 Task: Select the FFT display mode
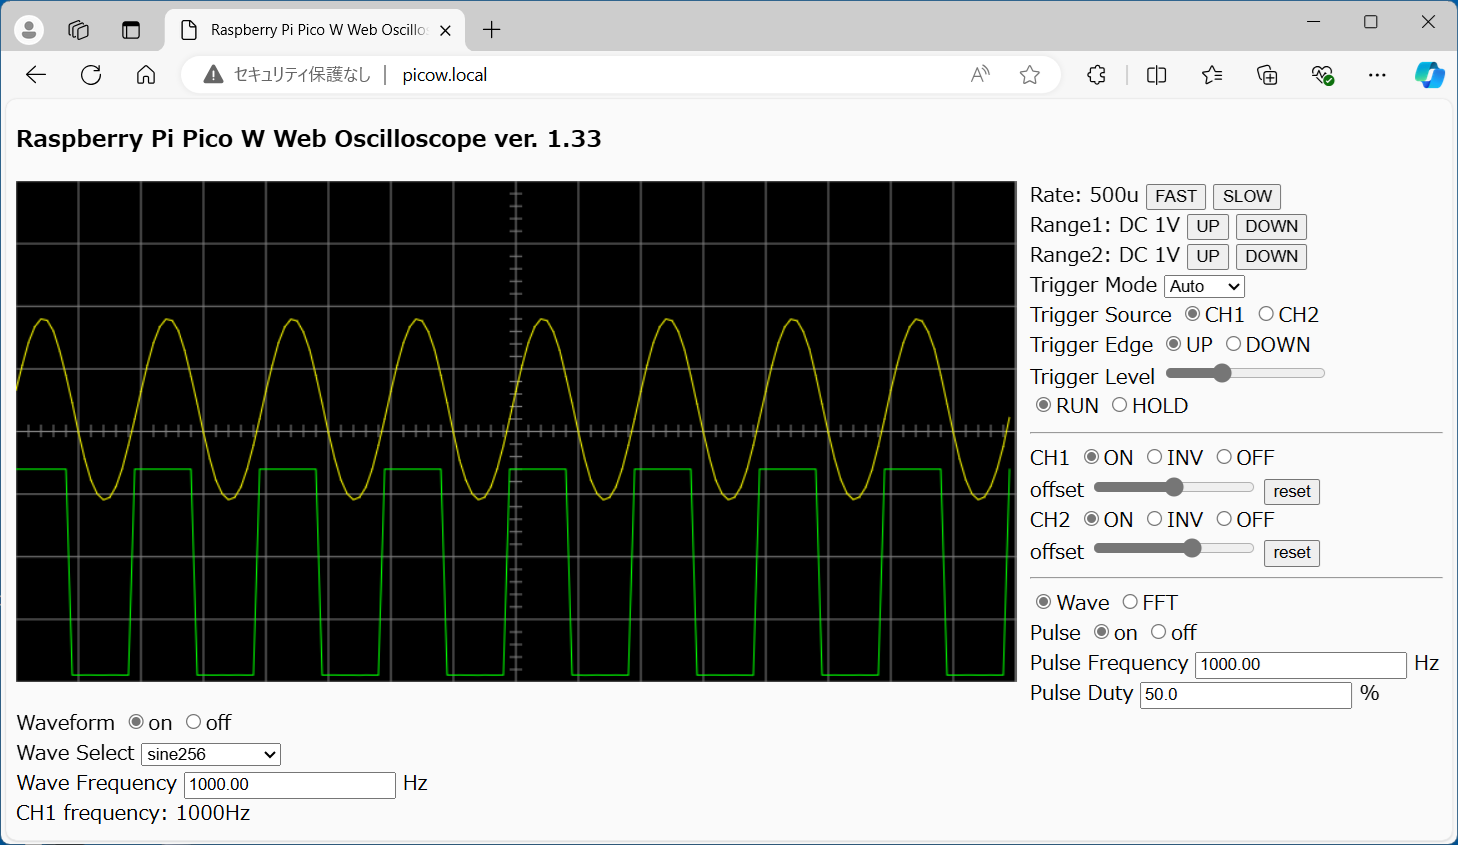pyautogui.click(x=1130, y=602)
